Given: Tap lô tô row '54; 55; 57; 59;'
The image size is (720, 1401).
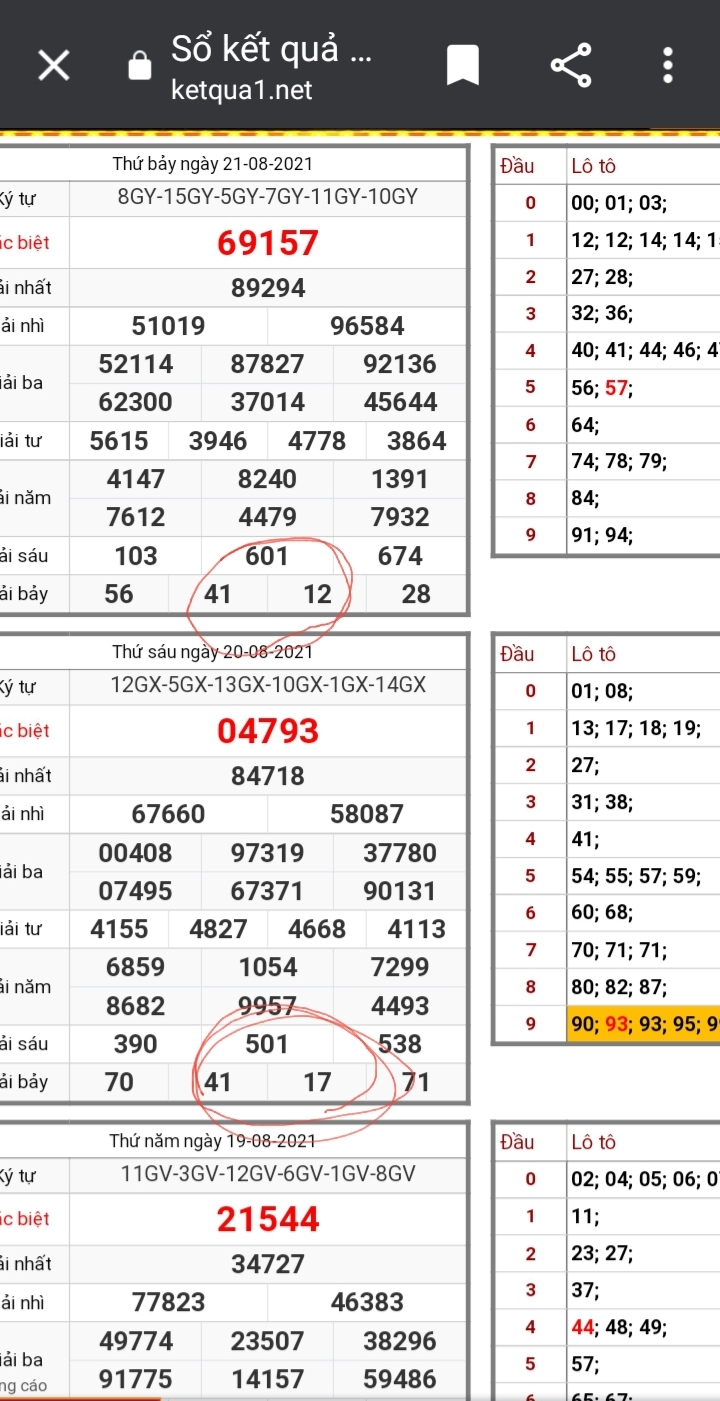Looking at the screenshot, I should [x=636, y=876].
